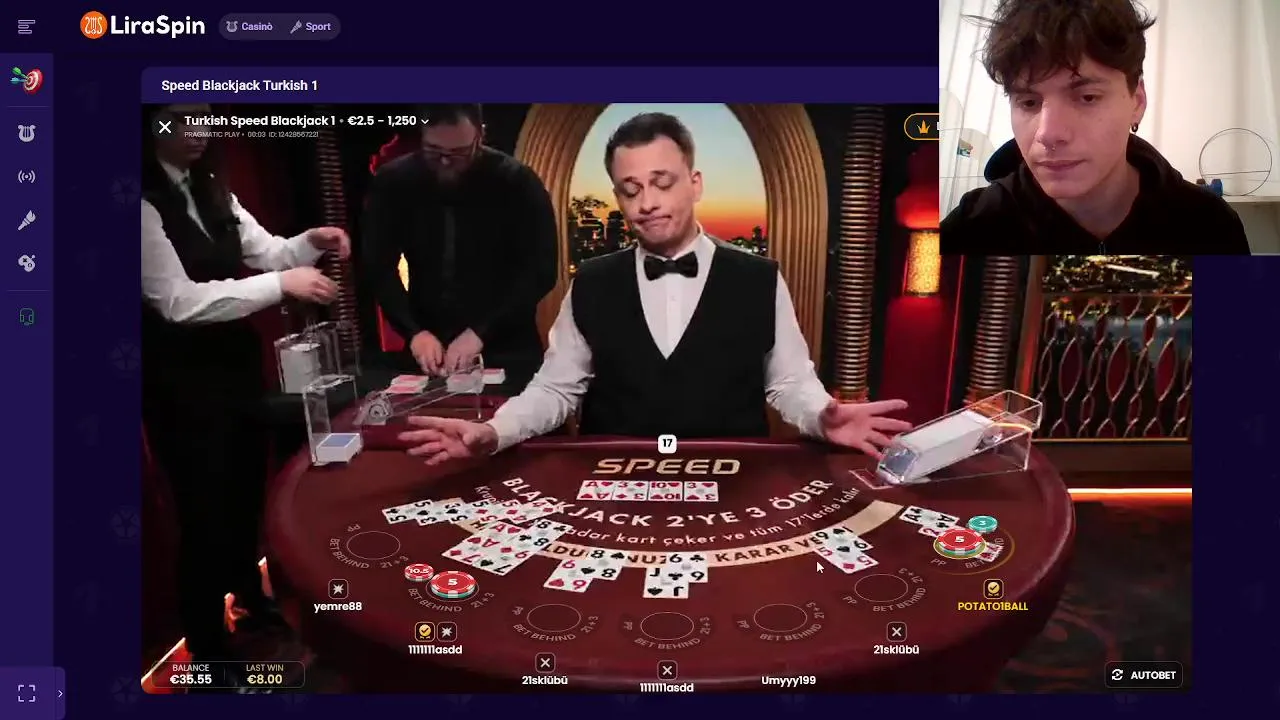
Task: Toggle the burst badge above yemre88
Action: click(338, 589)
